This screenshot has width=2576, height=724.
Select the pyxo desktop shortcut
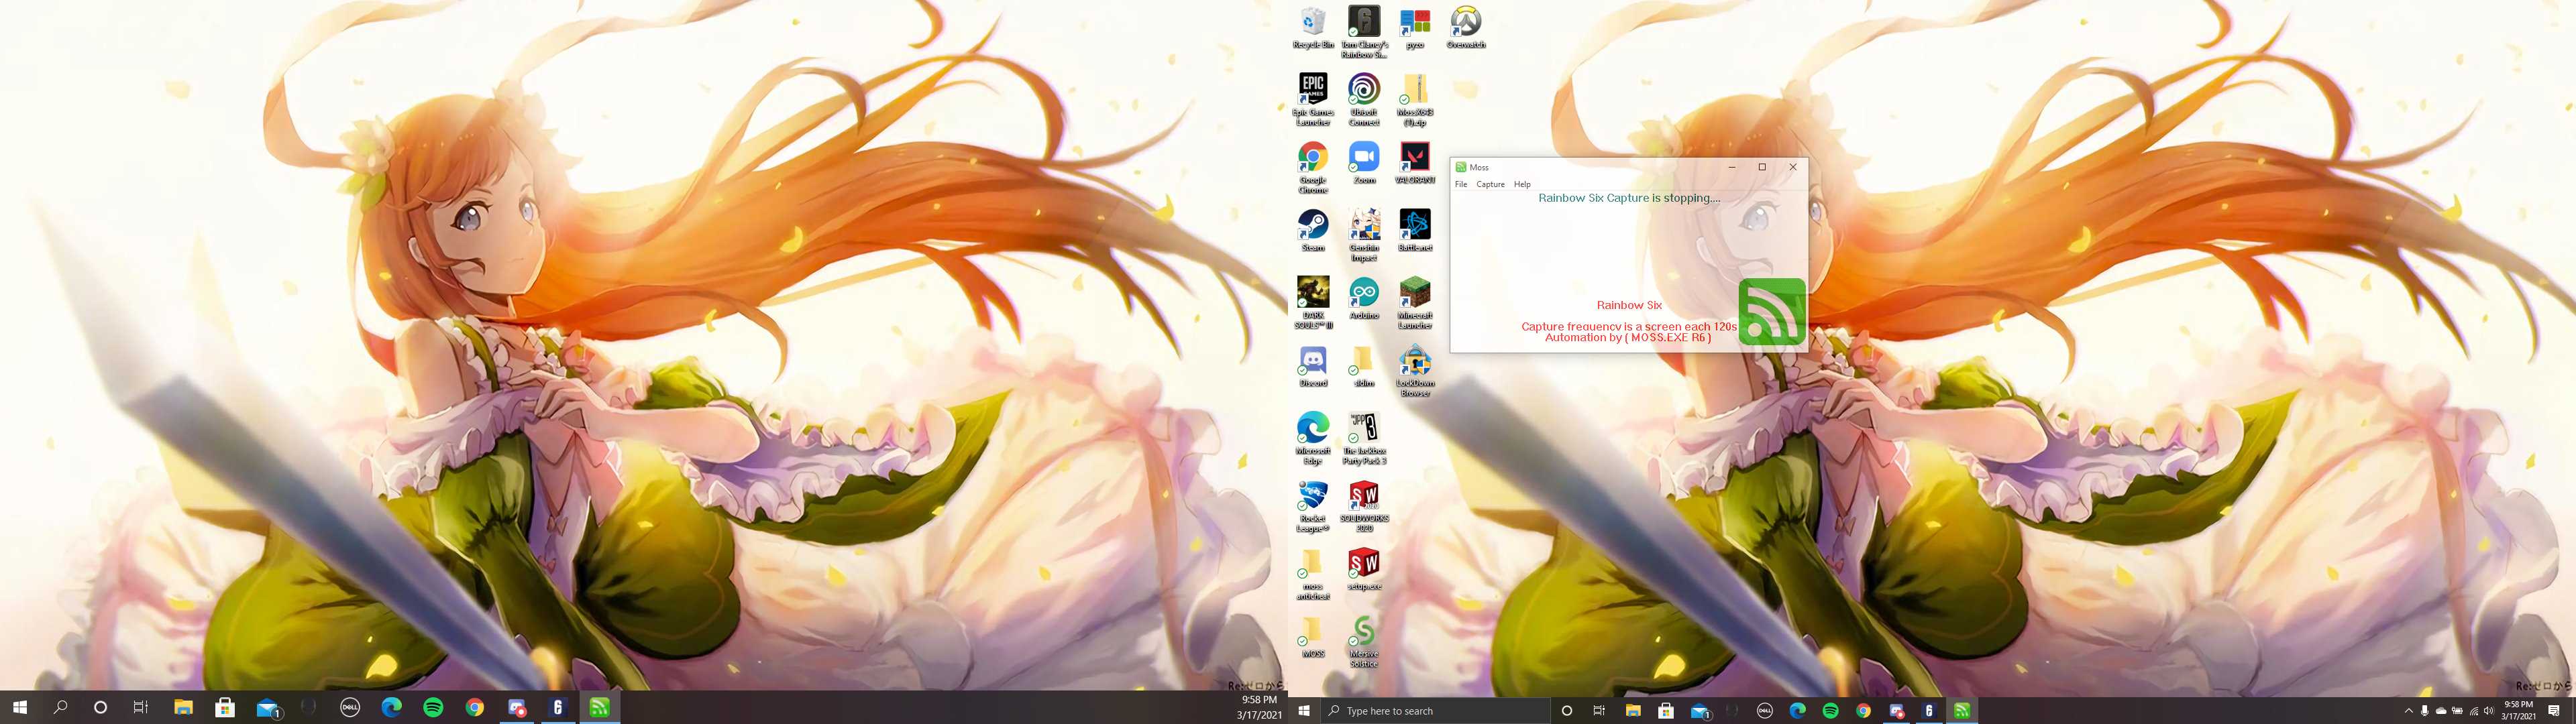pos(1415,28)
